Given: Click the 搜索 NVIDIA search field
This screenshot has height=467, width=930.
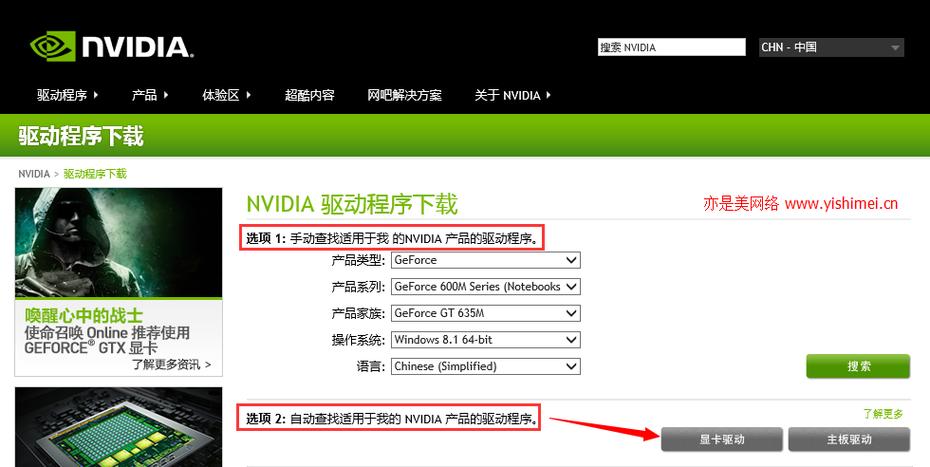Looking at the screenshot, I should coord(671,47).
